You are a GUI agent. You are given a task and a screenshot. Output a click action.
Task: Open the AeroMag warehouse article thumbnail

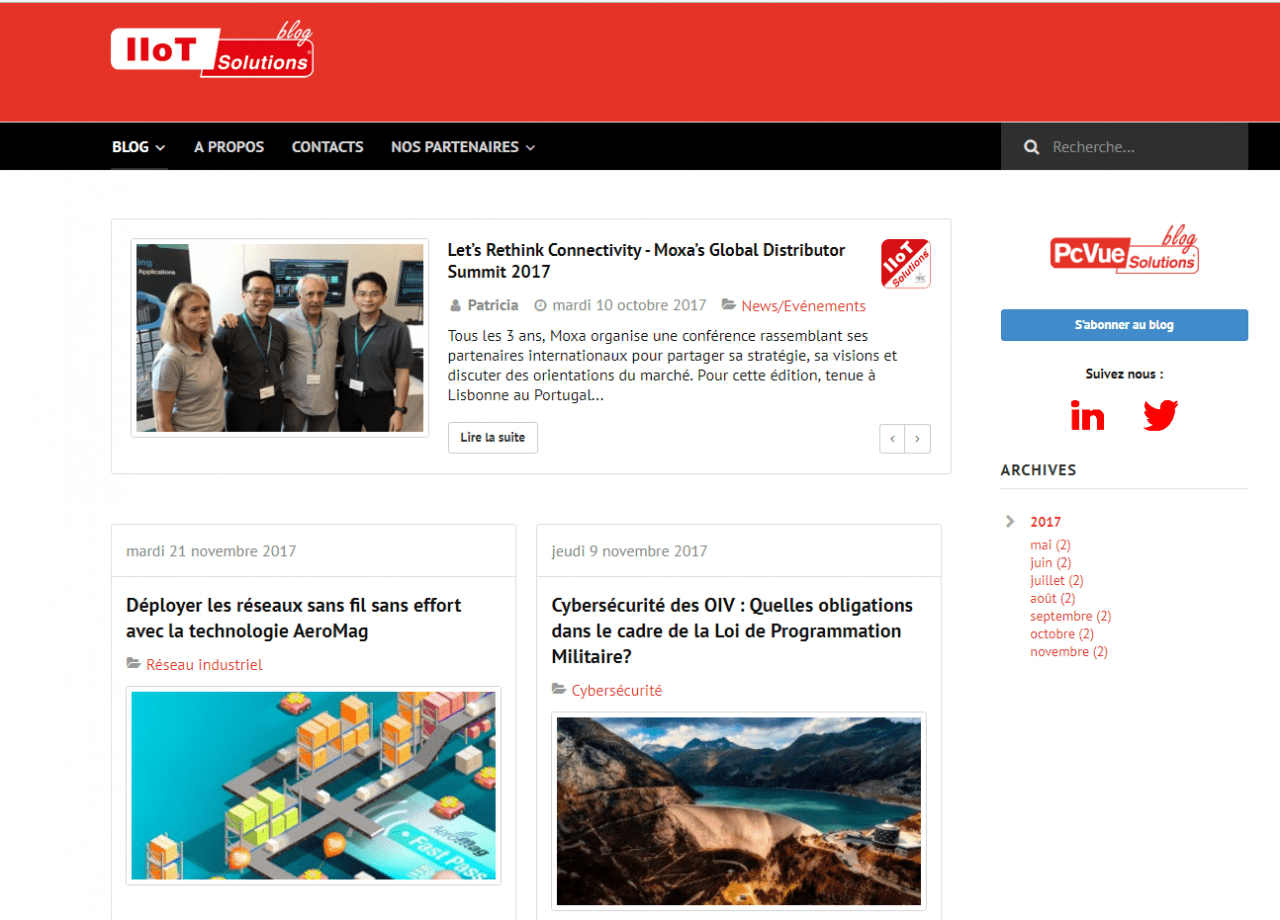[313, 785]
